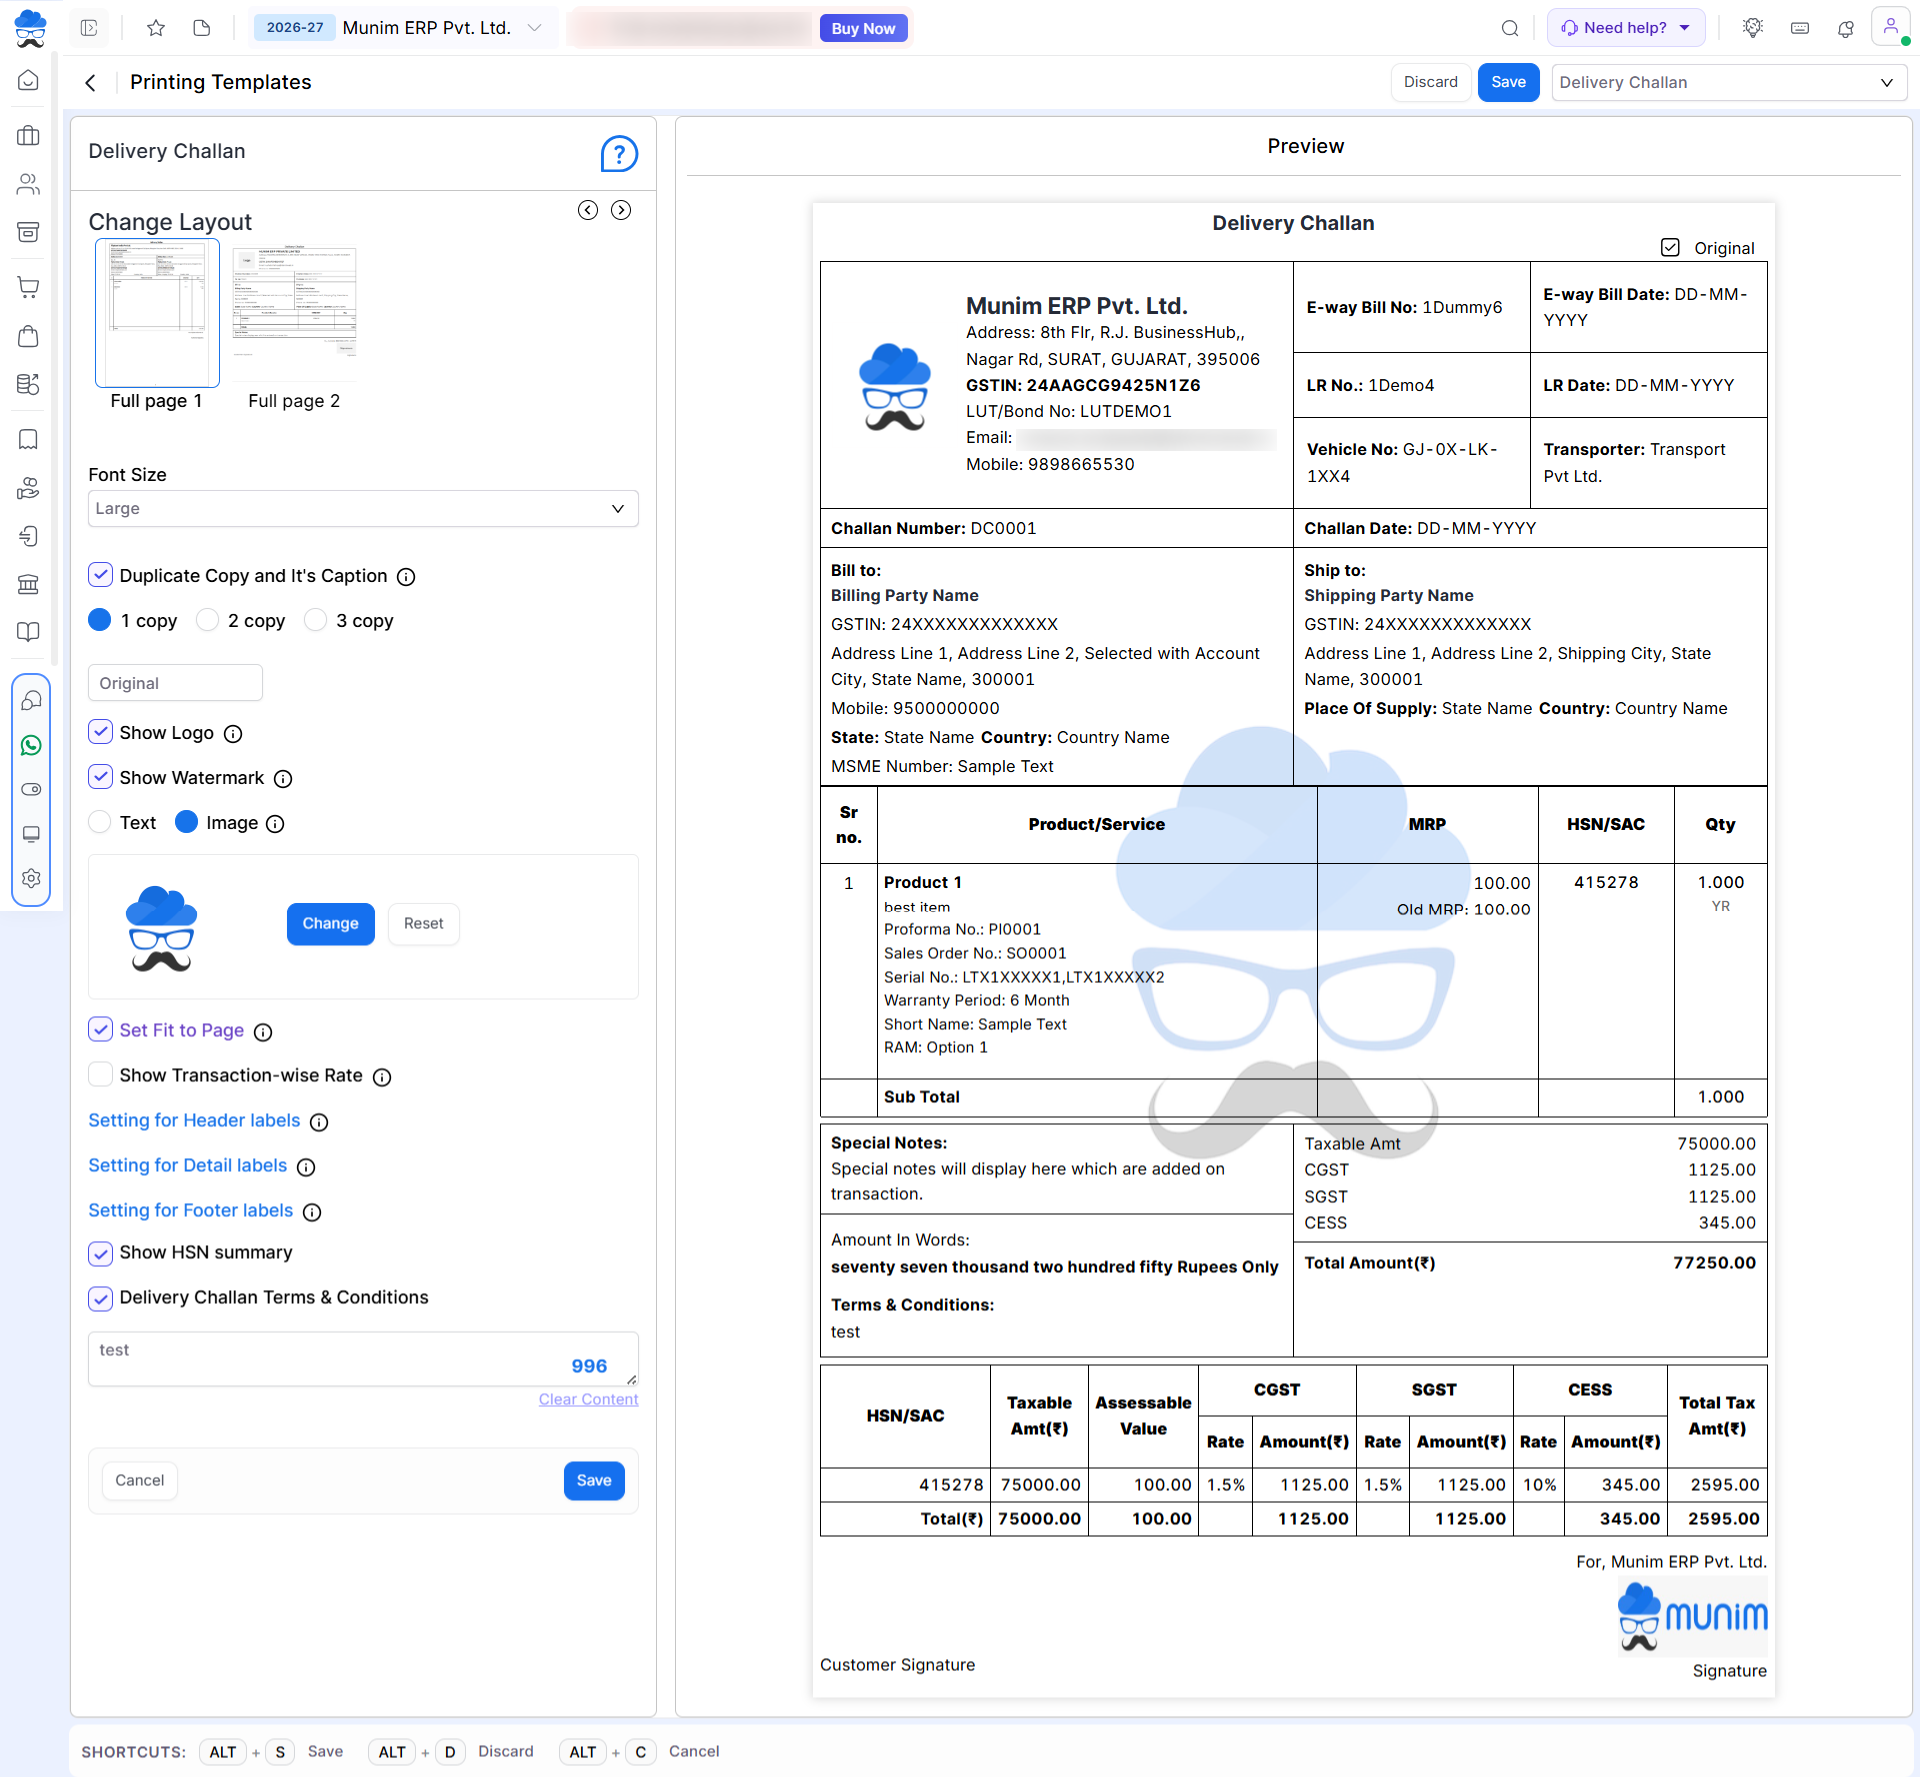
Task: Toggle the Original checkbox in the preview
Action: 1670,247
